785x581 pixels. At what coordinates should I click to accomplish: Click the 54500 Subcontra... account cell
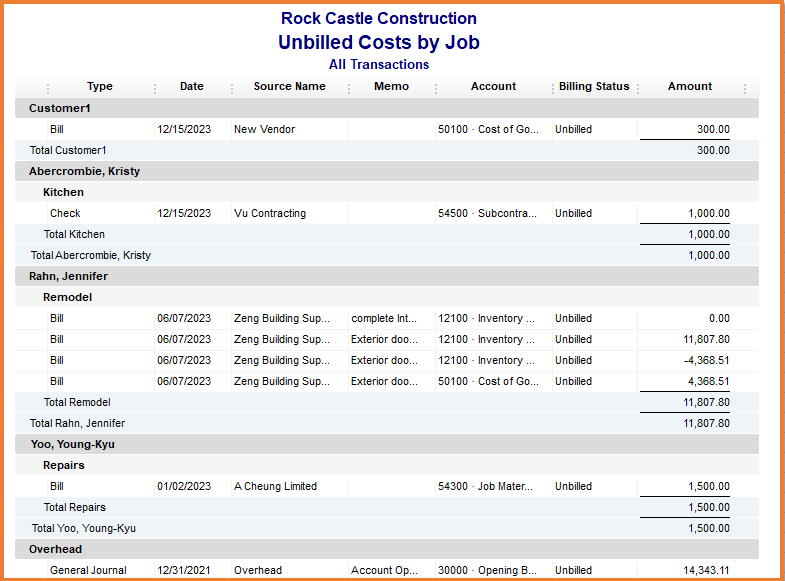pos(487,213)
